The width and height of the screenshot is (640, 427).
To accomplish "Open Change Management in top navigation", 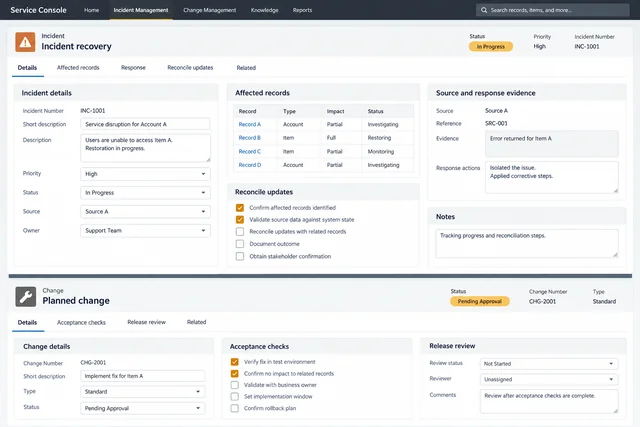I will pyautogui.click(x=210, y=10).
